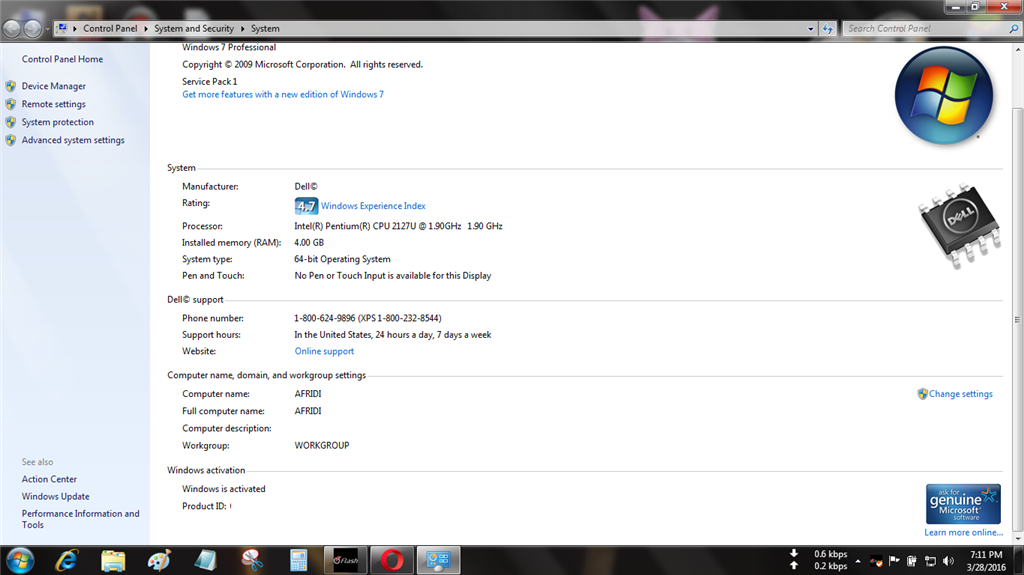This screenshot has width=1024, height=575.
Task: Click the Opera browser taskbar icon
Action: click(391, 559)
